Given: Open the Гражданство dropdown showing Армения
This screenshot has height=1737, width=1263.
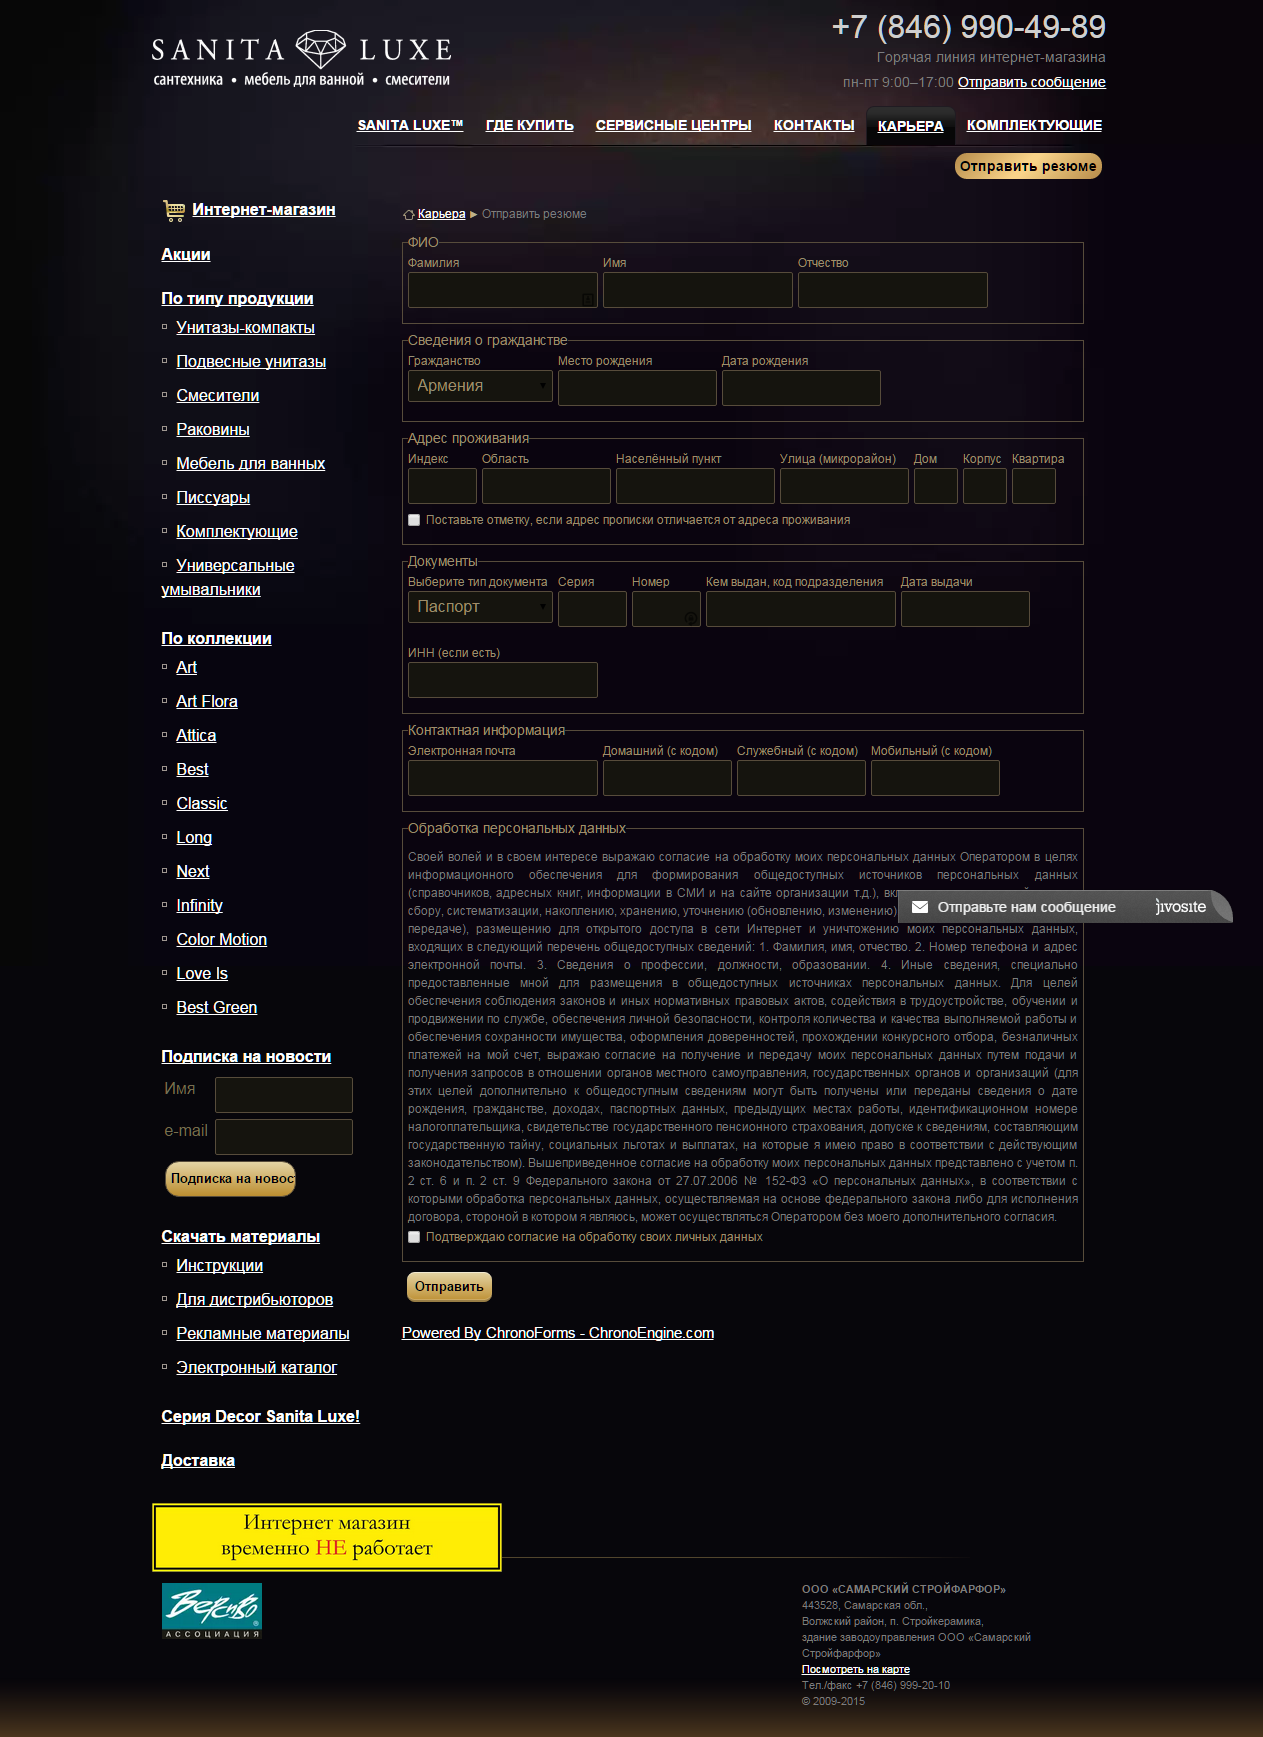Looking at the screenshot, I should (480, 386).
